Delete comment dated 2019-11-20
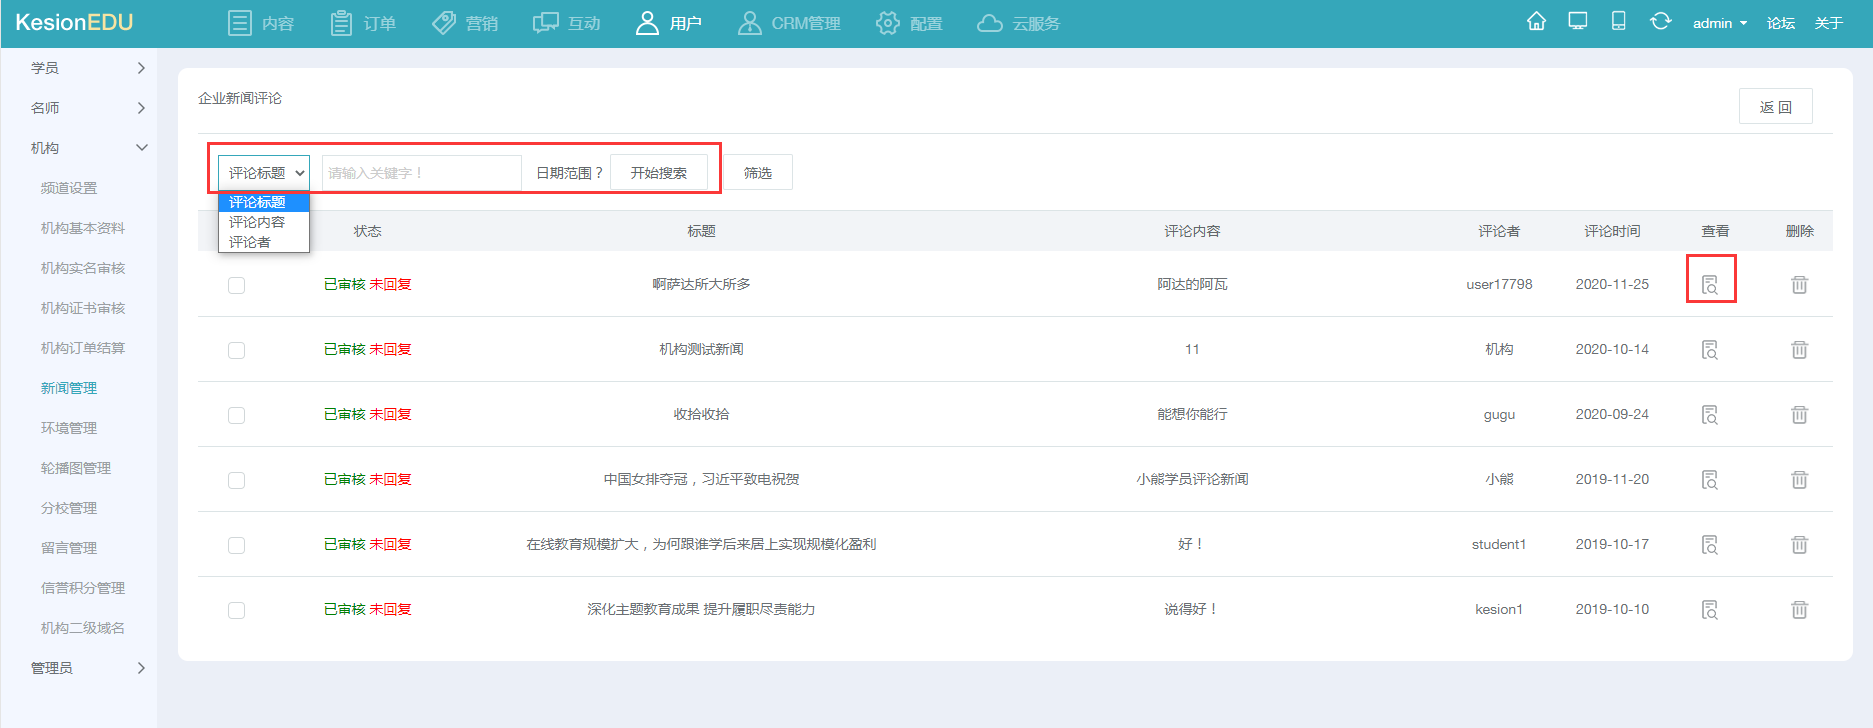The image size is (1873, 728). [1799, 480]
